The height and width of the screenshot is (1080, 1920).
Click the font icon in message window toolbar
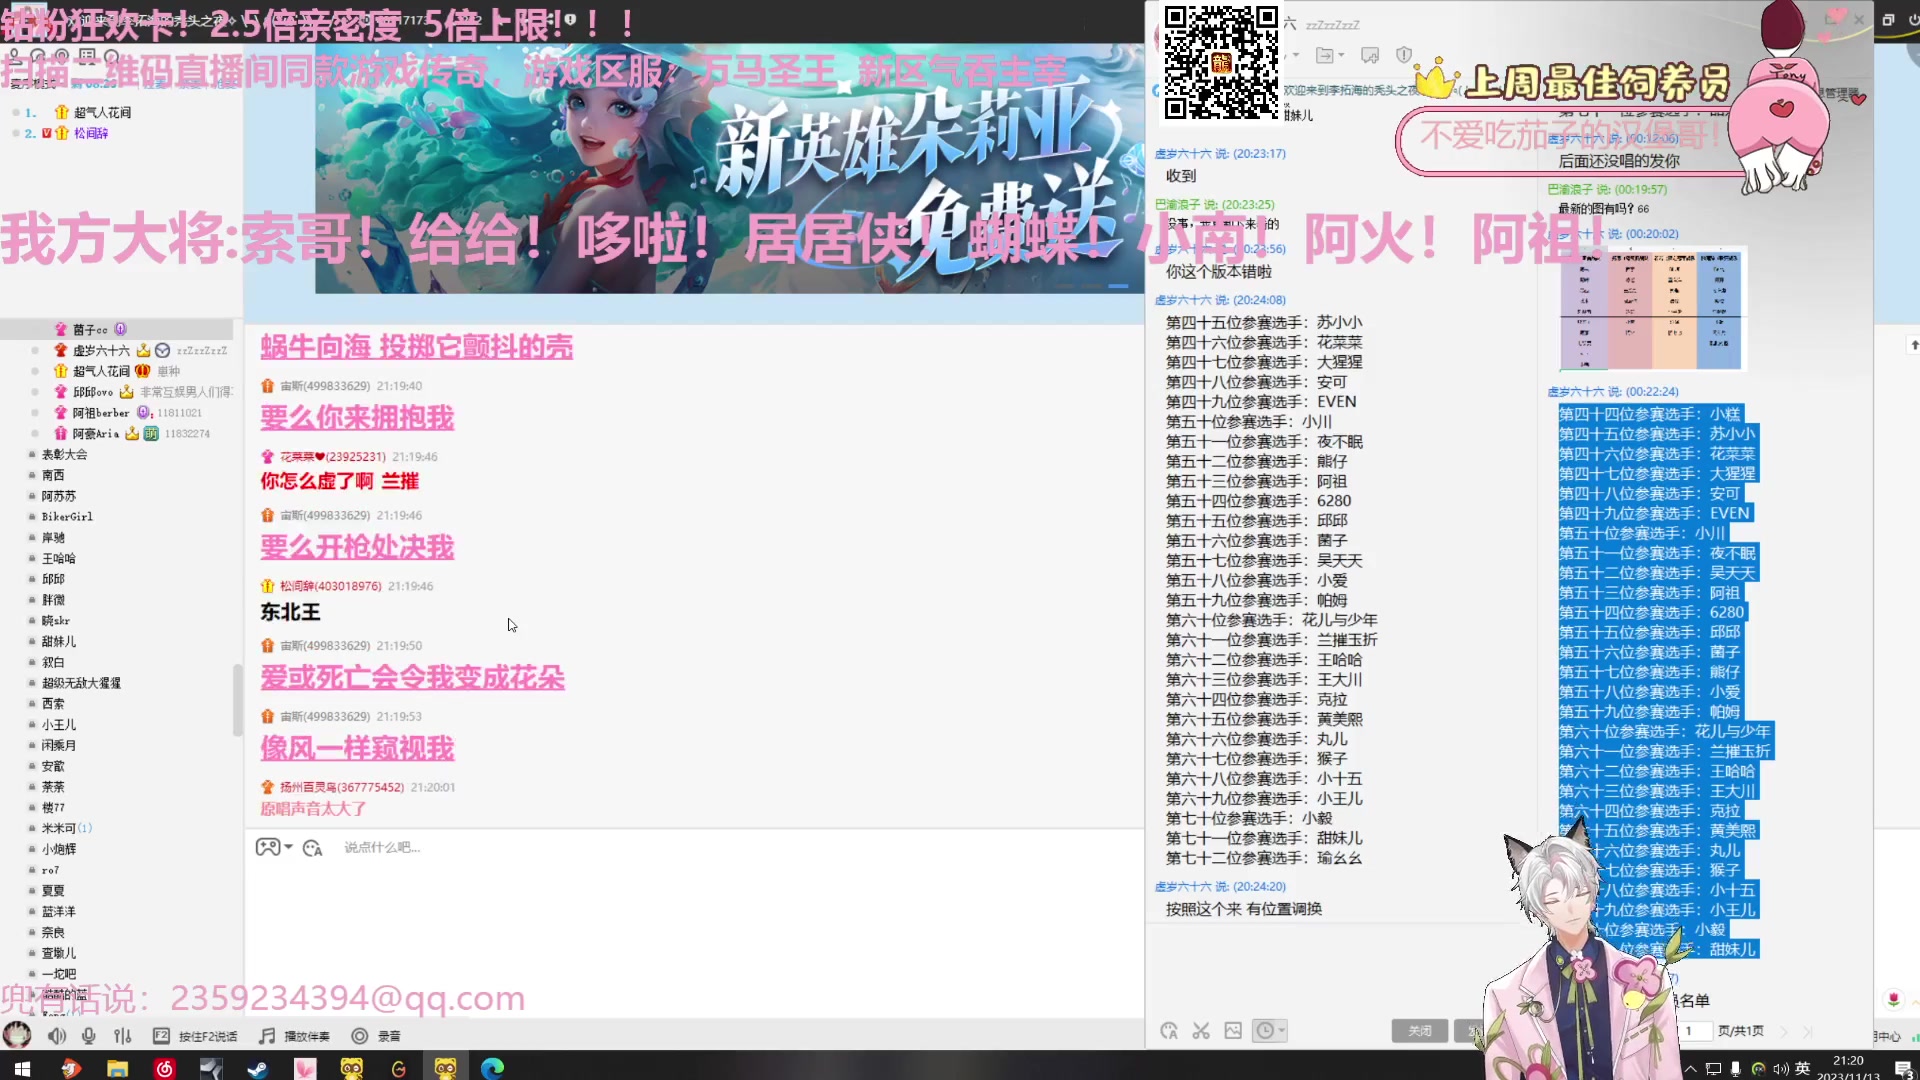(1169, 1031)
